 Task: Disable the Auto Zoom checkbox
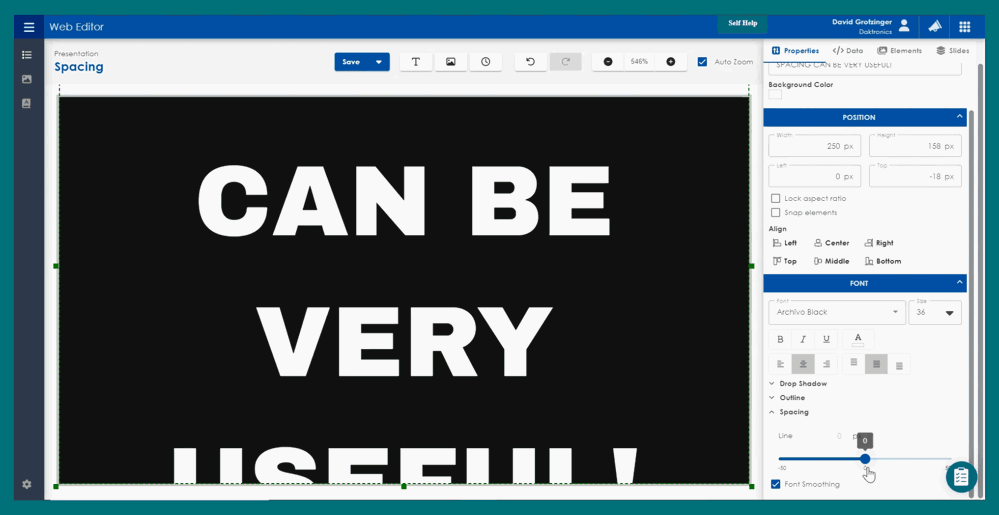[702, 62]
